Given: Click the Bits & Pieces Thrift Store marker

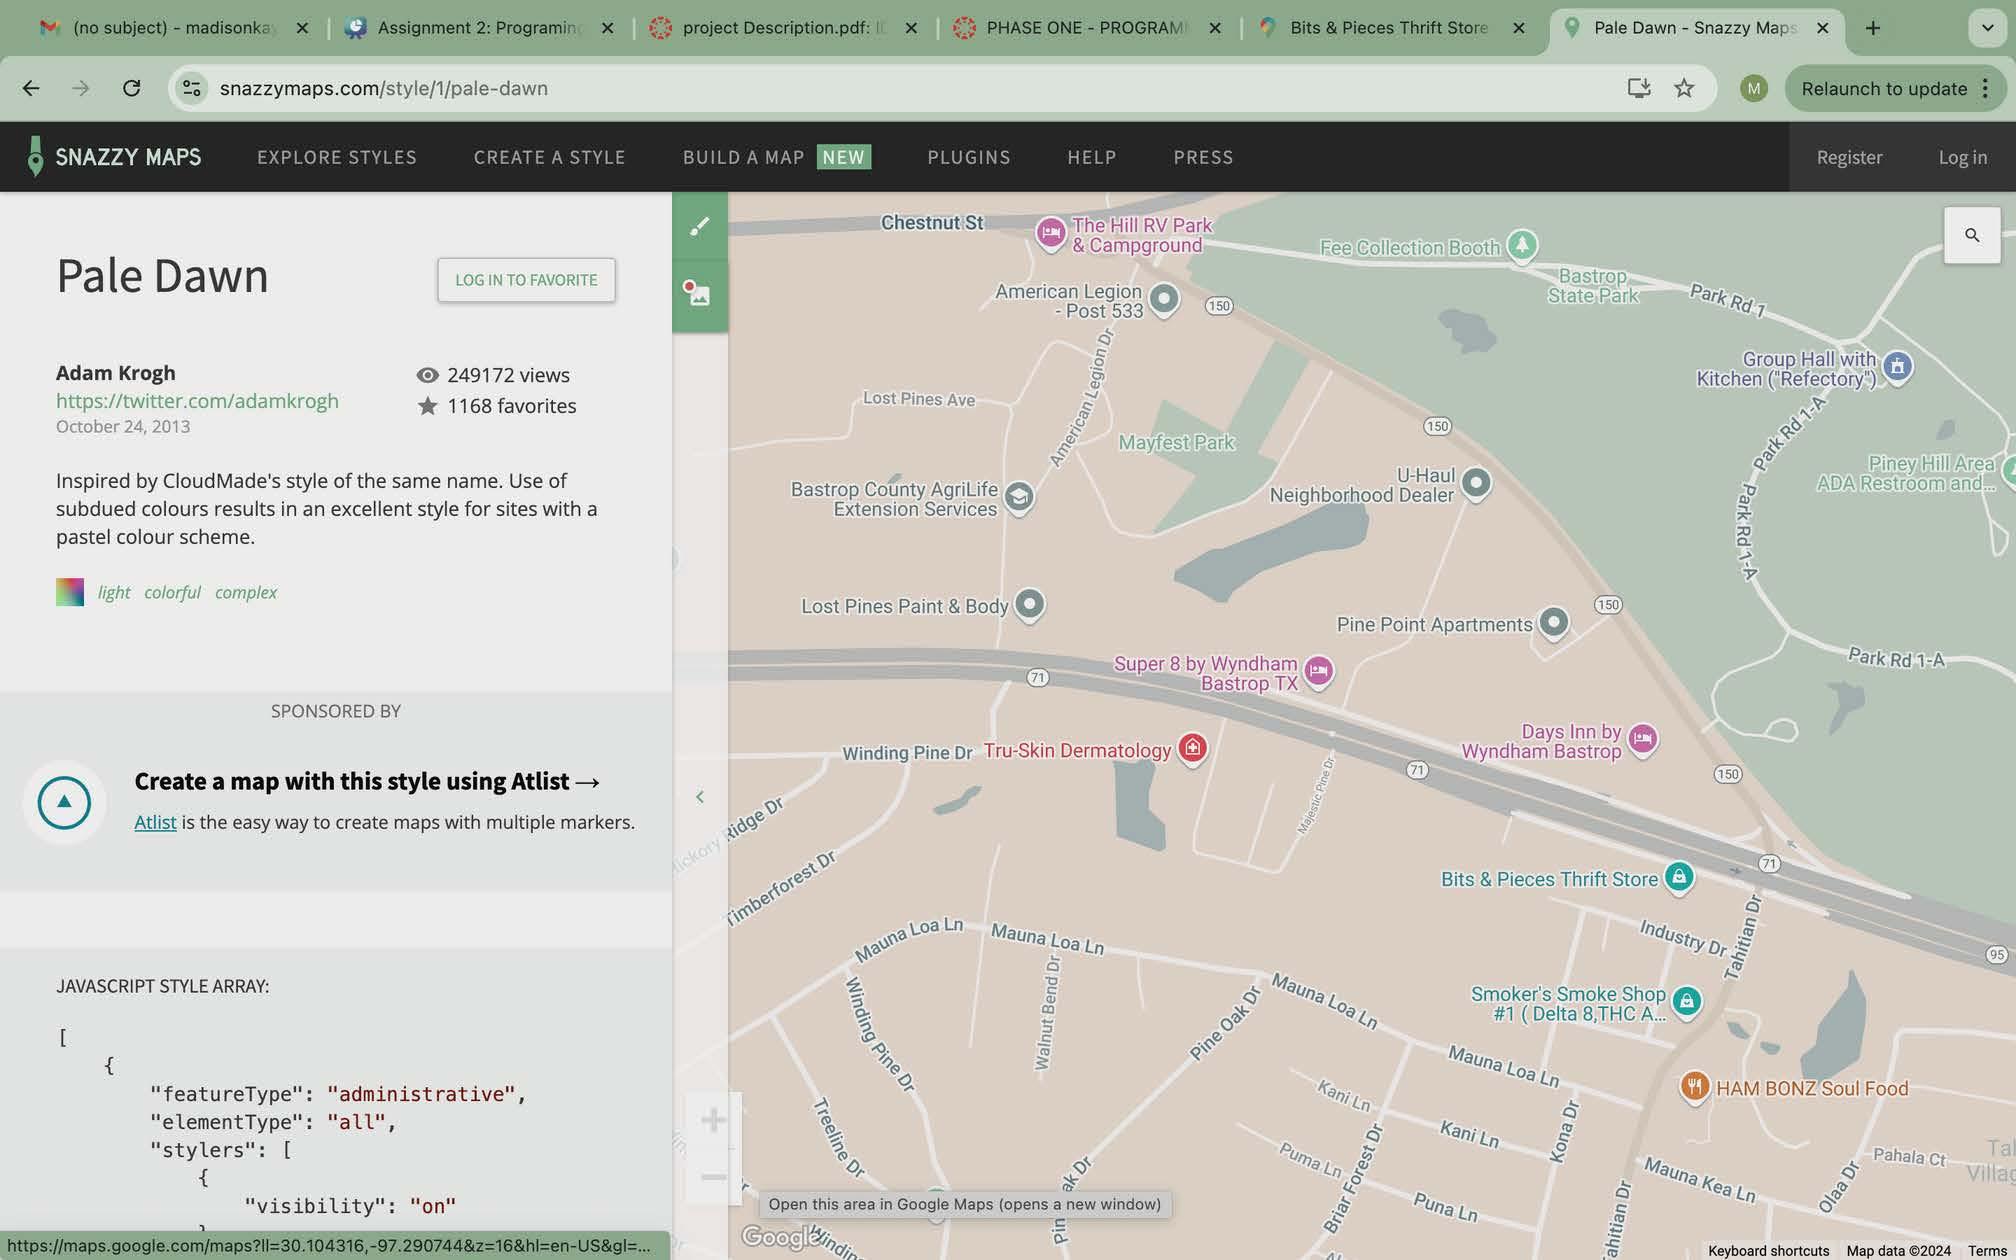Looking at the screenshot, I should point(1679,877).
